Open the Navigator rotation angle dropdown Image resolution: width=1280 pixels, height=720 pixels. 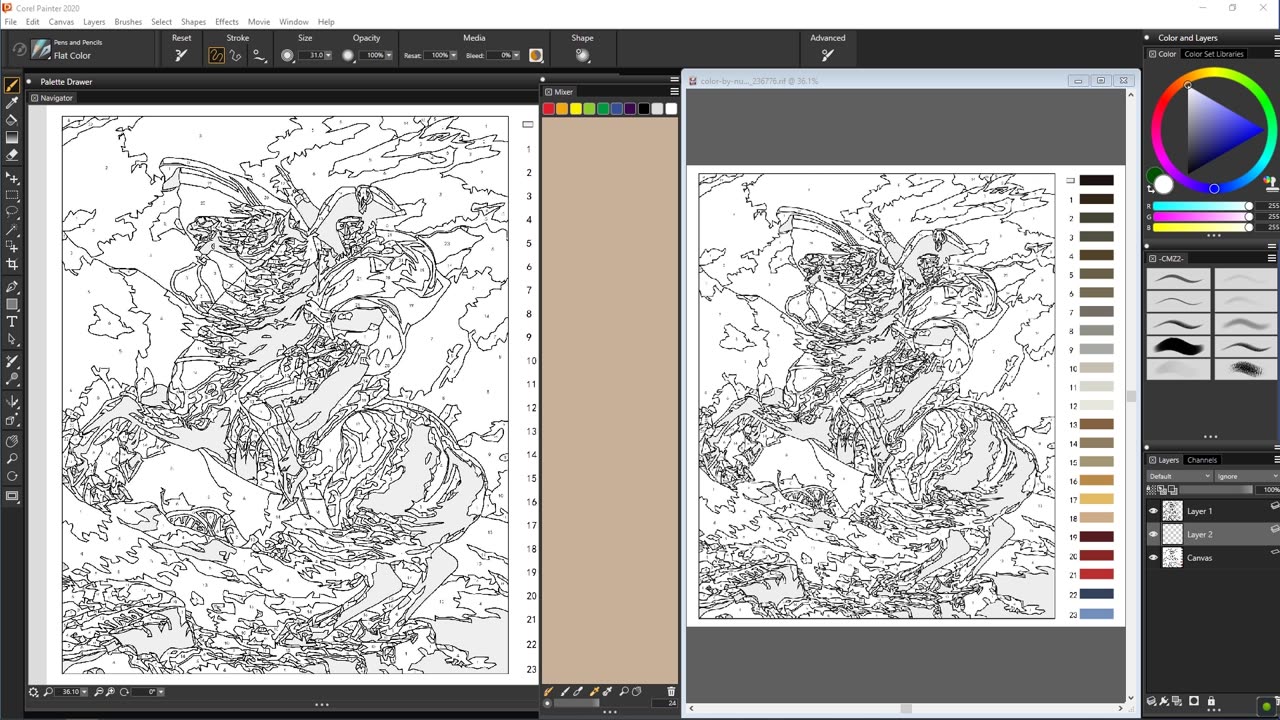tap(160, 692)
